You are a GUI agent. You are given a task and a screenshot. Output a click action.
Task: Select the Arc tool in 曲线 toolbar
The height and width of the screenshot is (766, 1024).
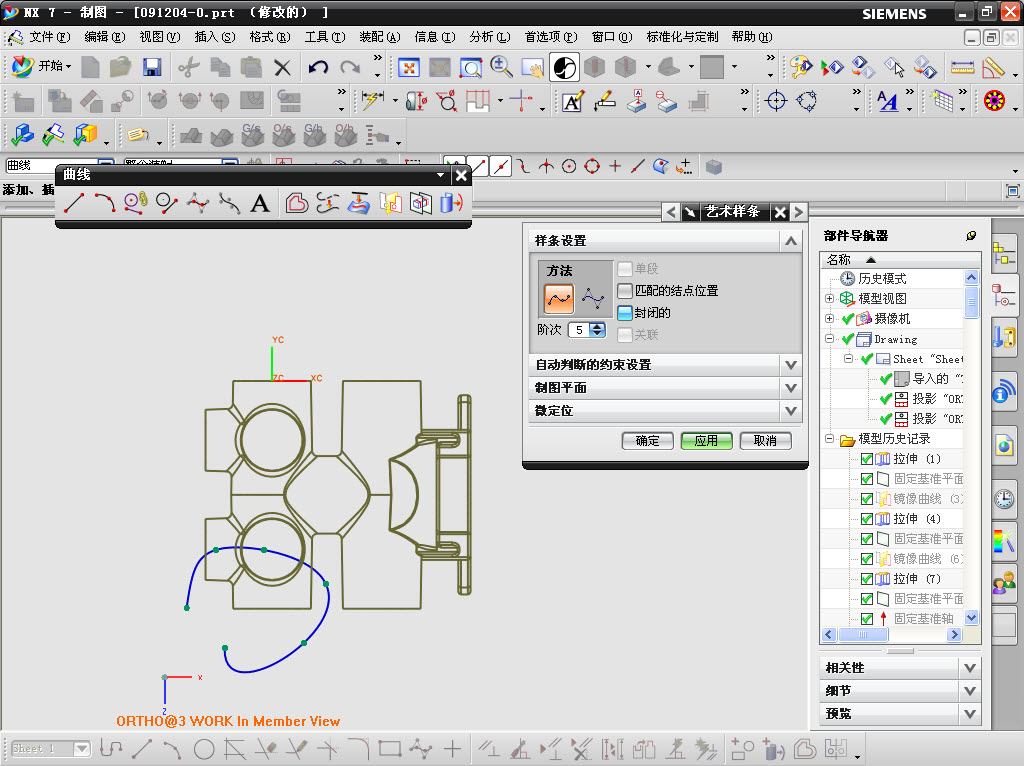tap(104, 204)
